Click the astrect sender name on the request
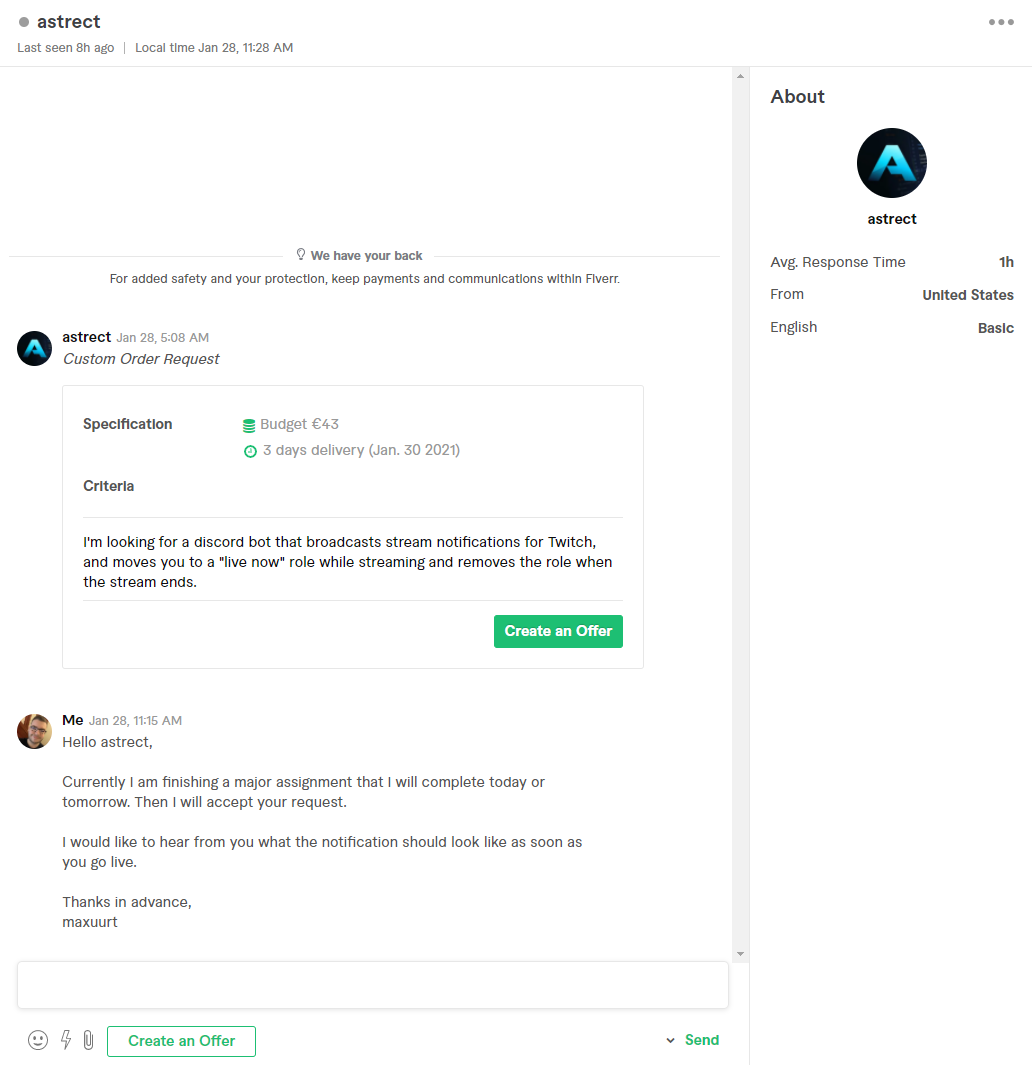 (x=86, y=337)
